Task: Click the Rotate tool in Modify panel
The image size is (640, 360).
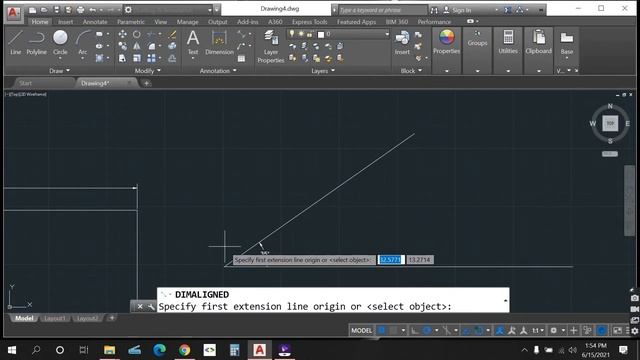Action: pyautogui.click(x=137, y=34)
